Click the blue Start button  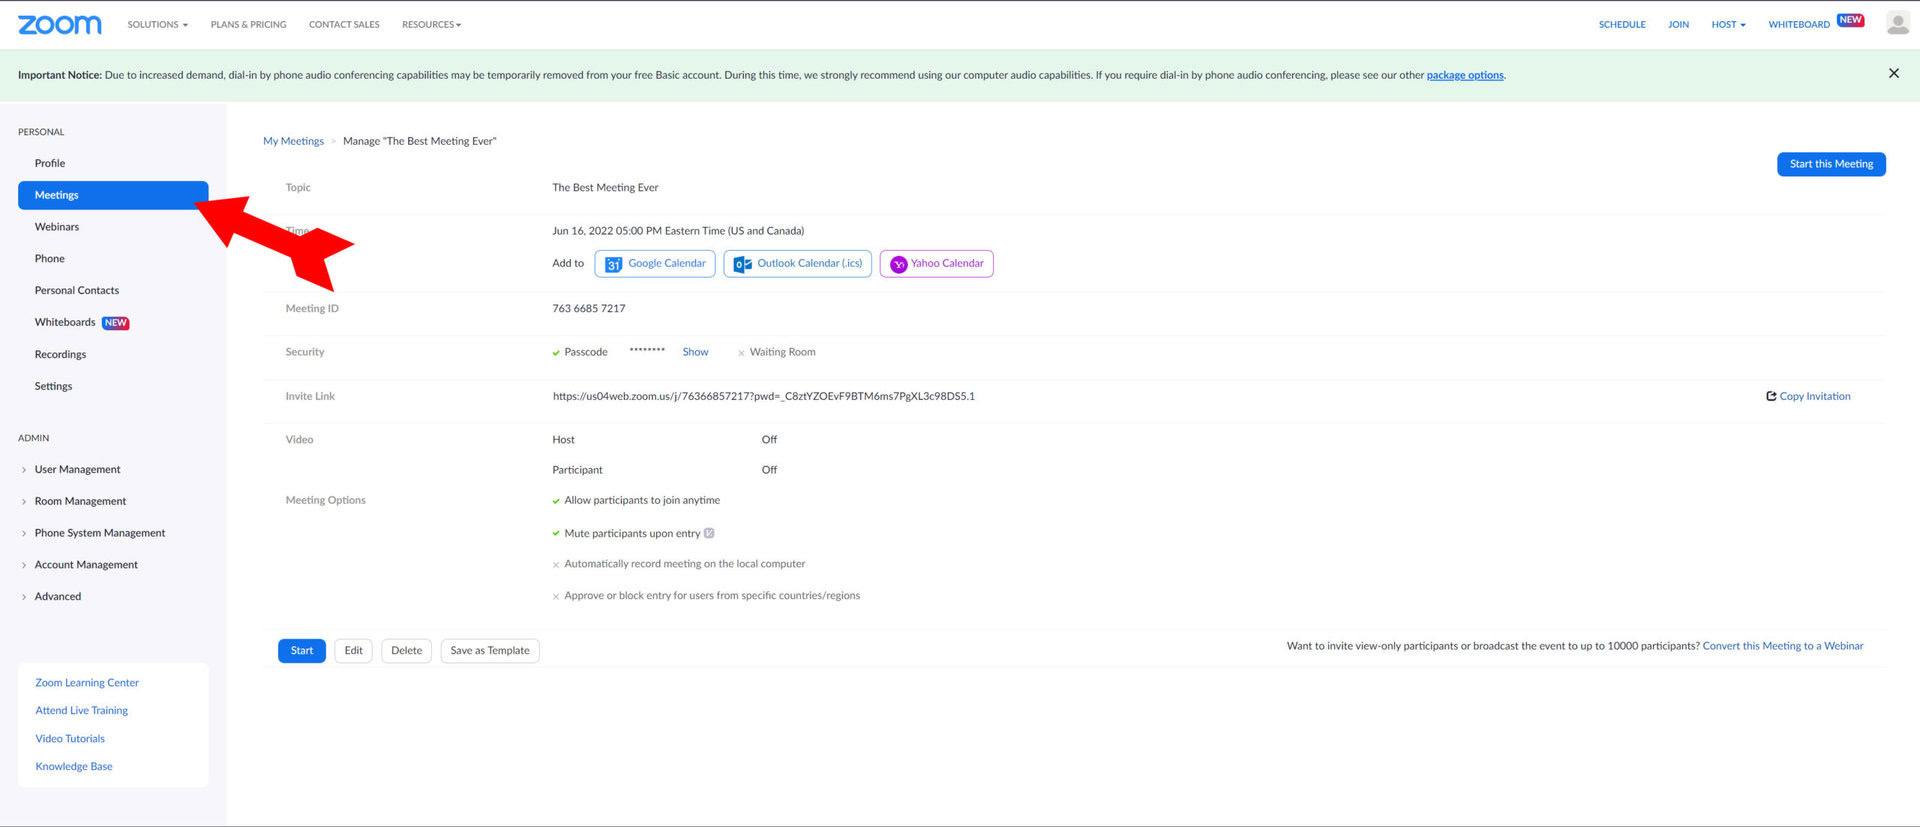click(x=302, y=651)
